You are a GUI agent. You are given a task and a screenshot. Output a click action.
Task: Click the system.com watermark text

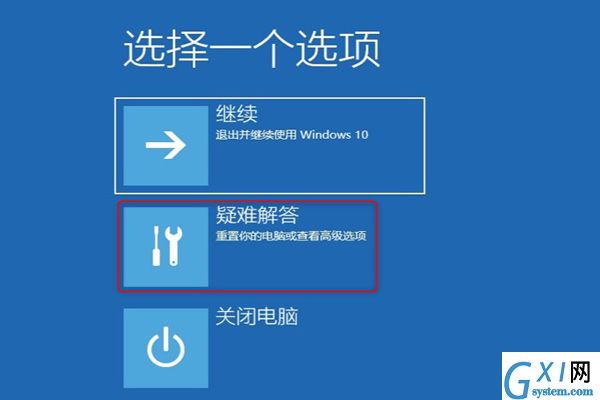pyautogui.click(x=562, y=391)
